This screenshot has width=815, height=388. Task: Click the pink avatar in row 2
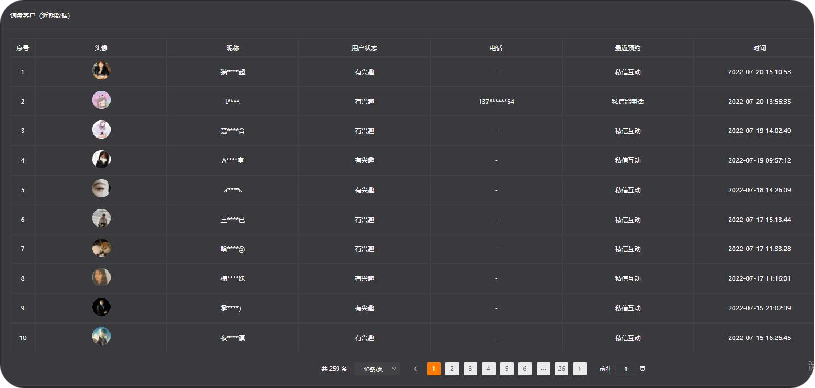coord(101,100)
